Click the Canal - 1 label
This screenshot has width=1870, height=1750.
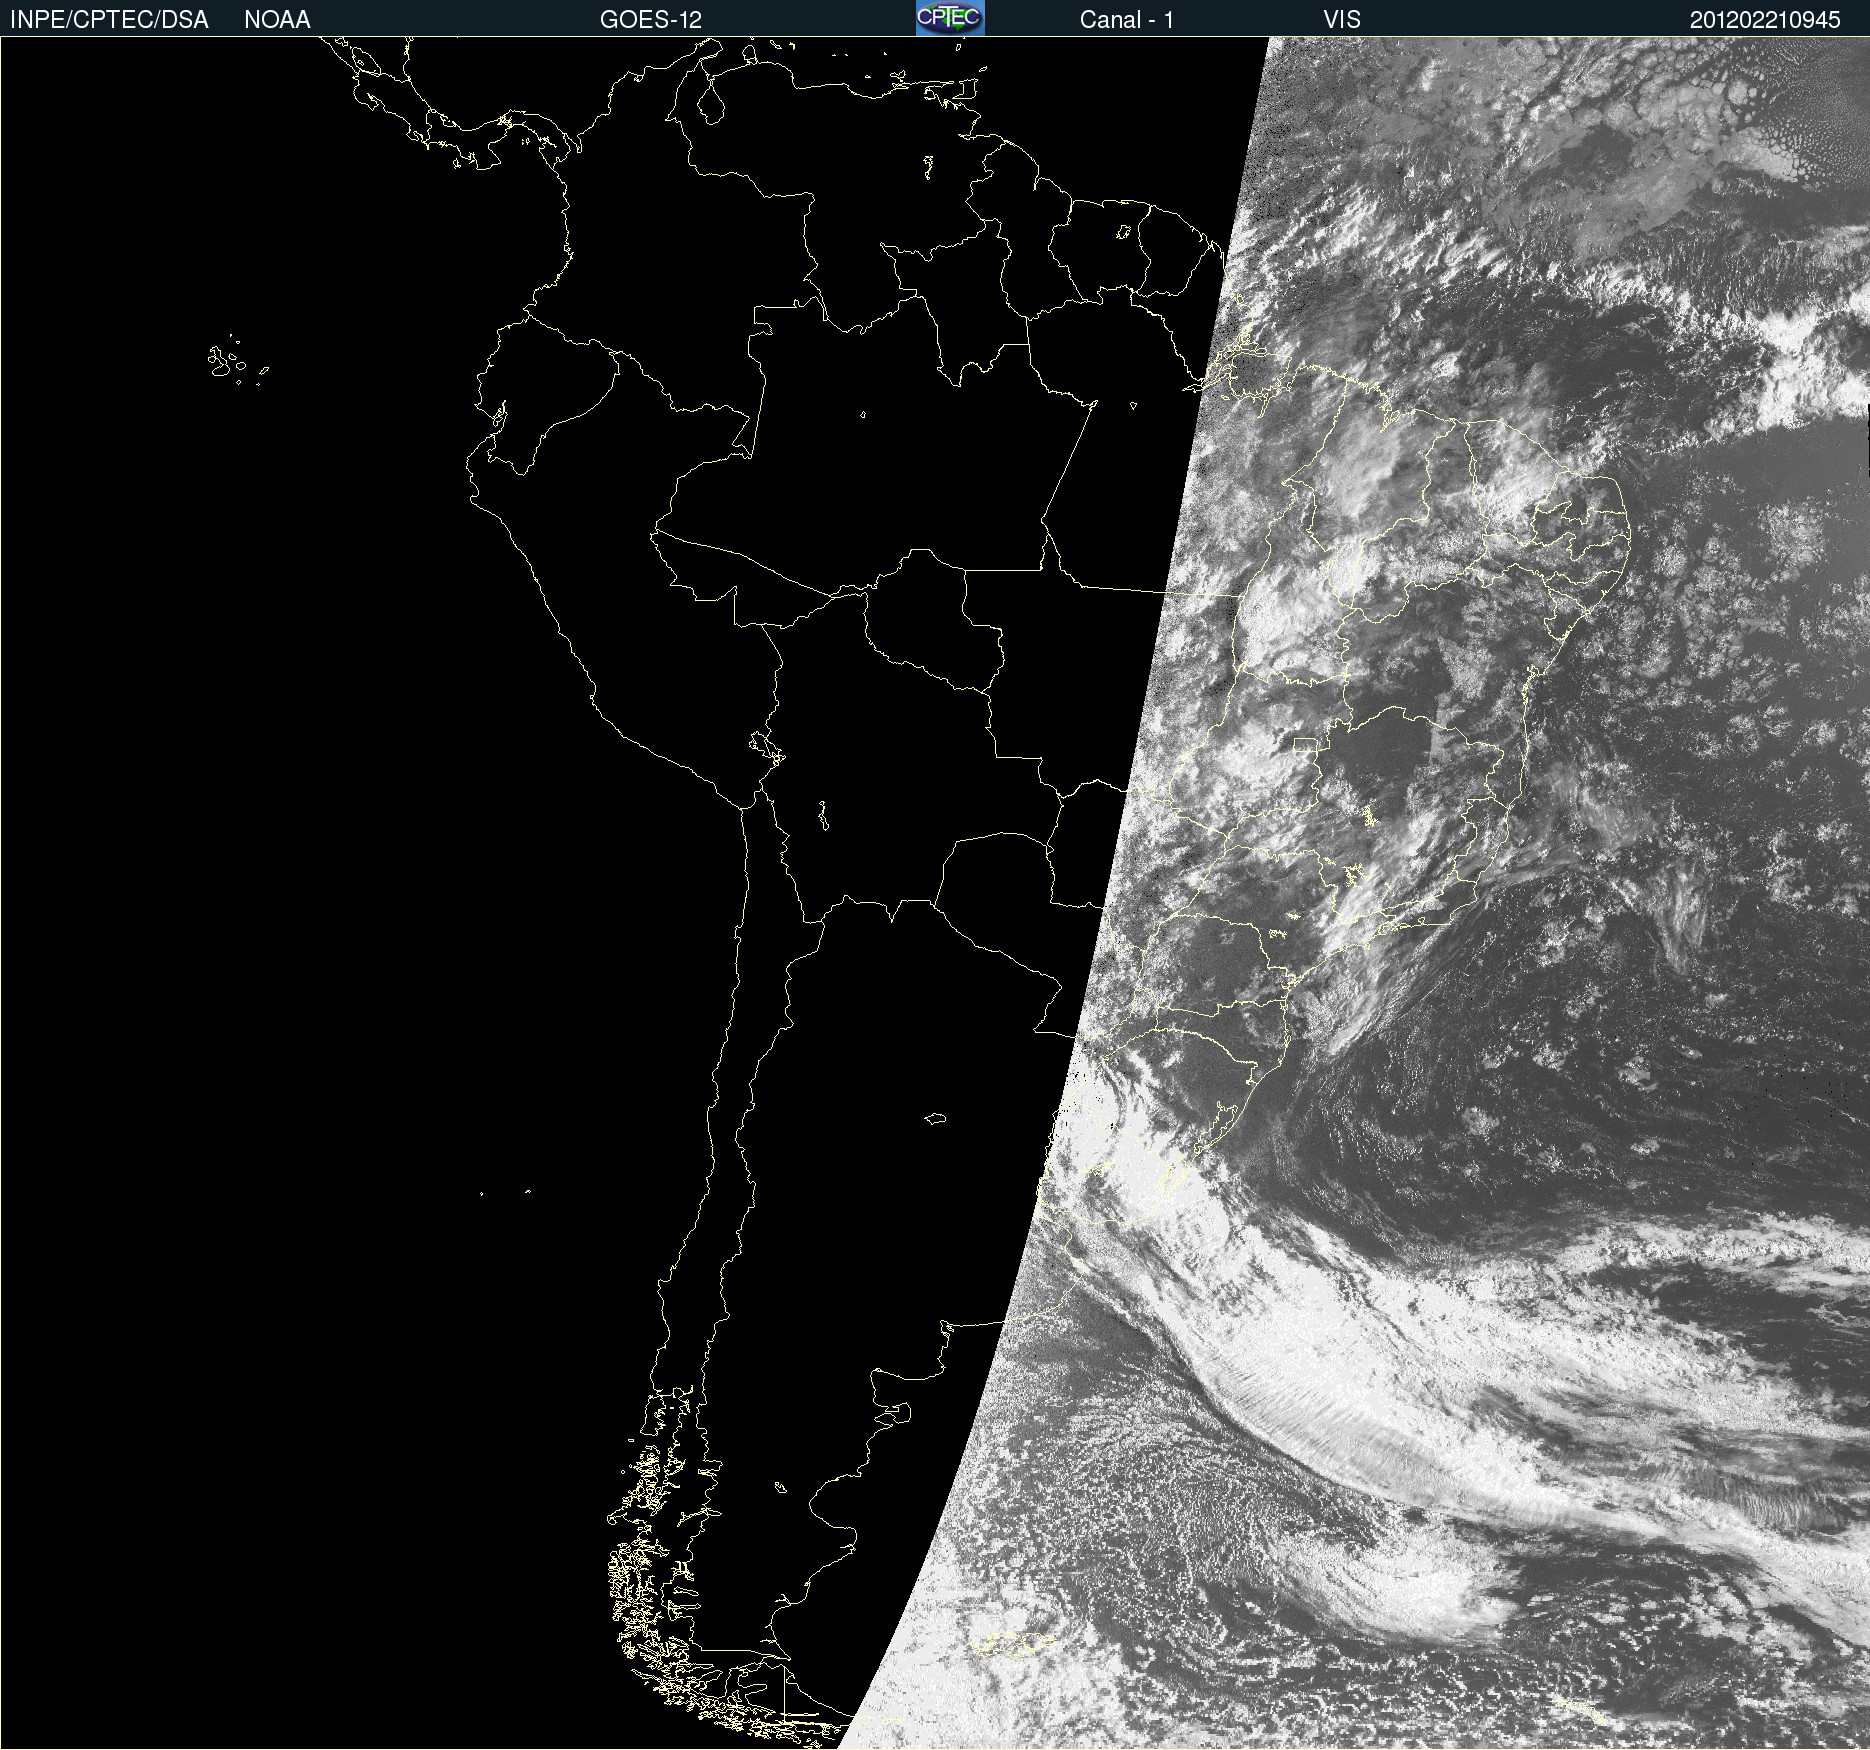[x=1126, y=20]
